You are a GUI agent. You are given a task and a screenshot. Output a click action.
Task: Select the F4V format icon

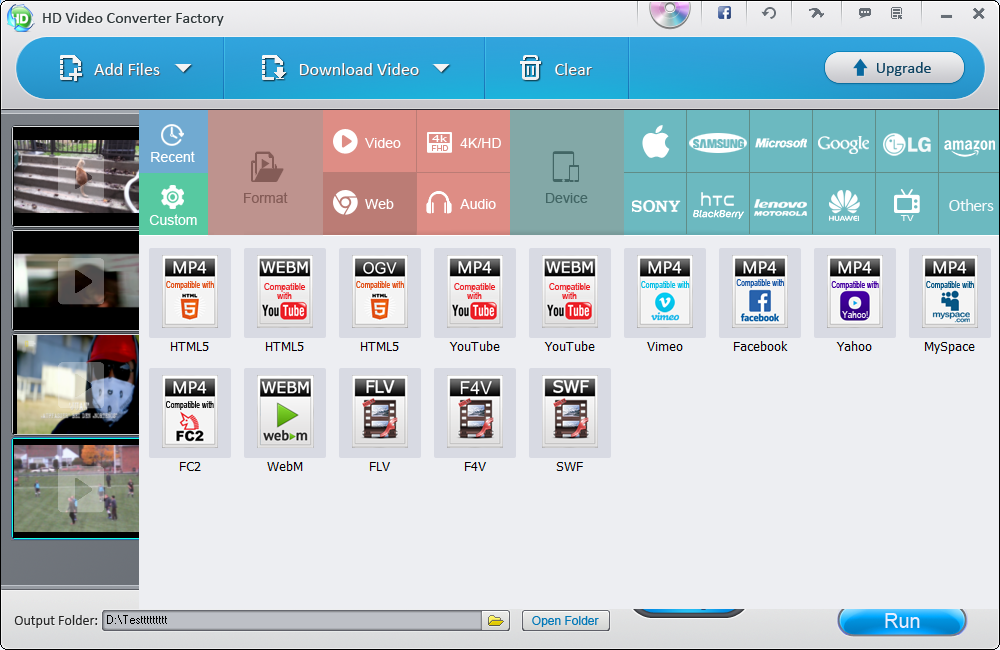click(x=474, y=413)
